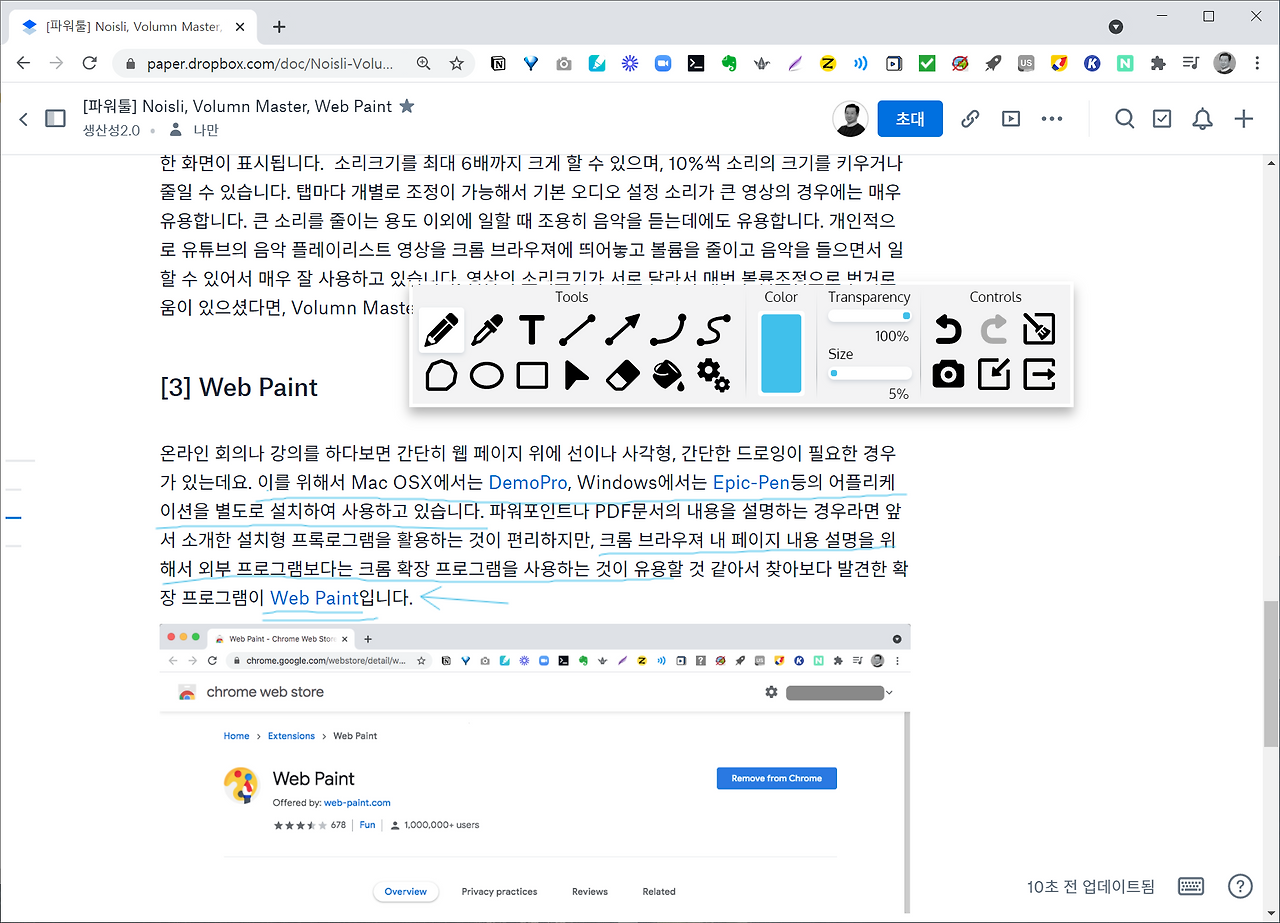Pick the Eyedropper color picker tool
Viewport: 1280px width, 923px height.
pyautogui.click(x=487, y=329)
